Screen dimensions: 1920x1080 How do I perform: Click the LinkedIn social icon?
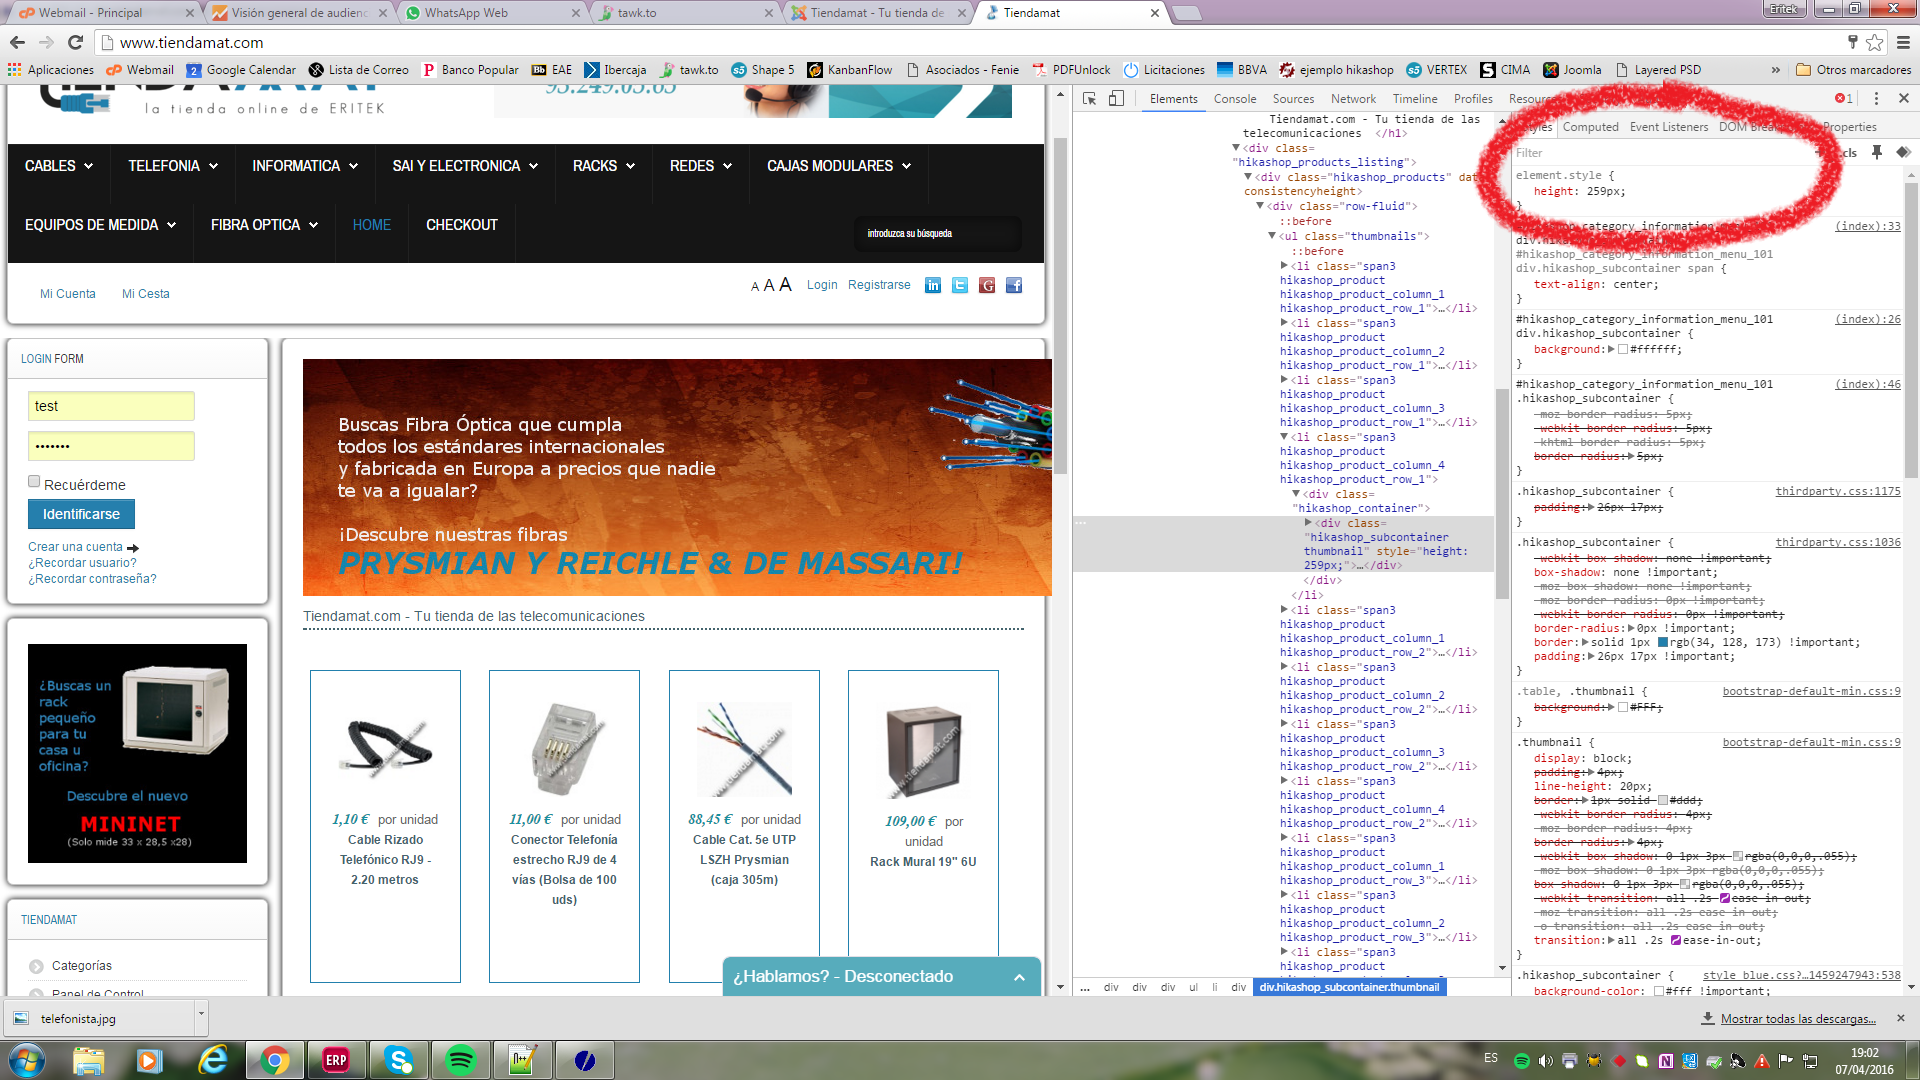pos(933,286)
